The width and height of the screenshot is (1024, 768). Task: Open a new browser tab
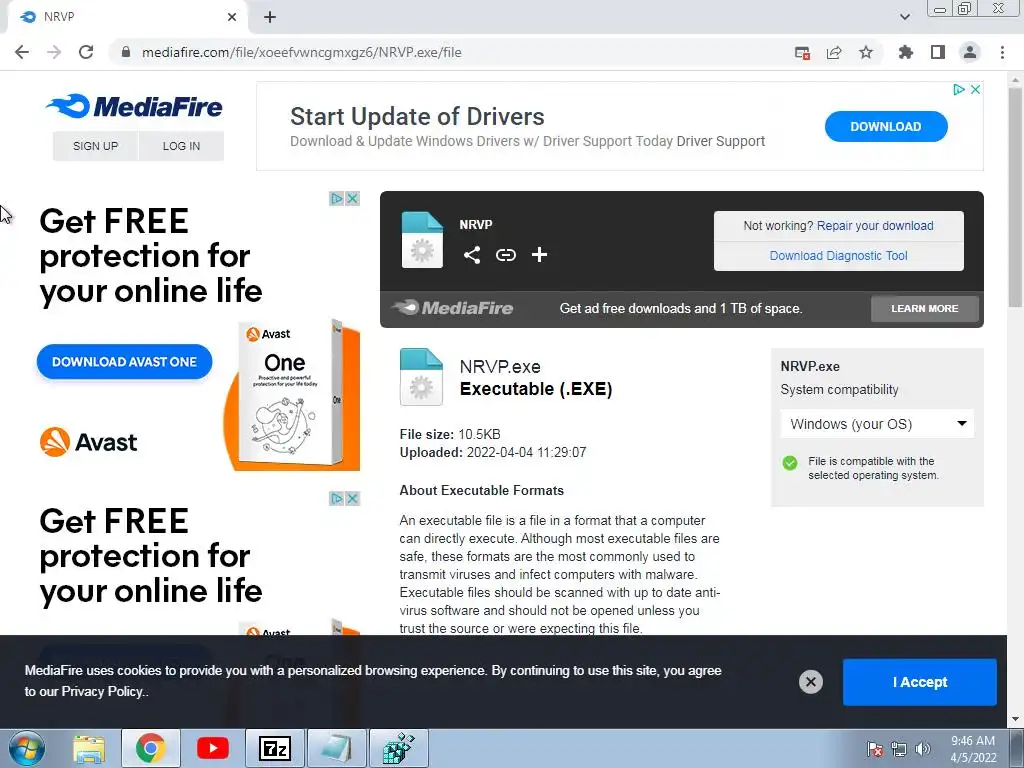270,17
